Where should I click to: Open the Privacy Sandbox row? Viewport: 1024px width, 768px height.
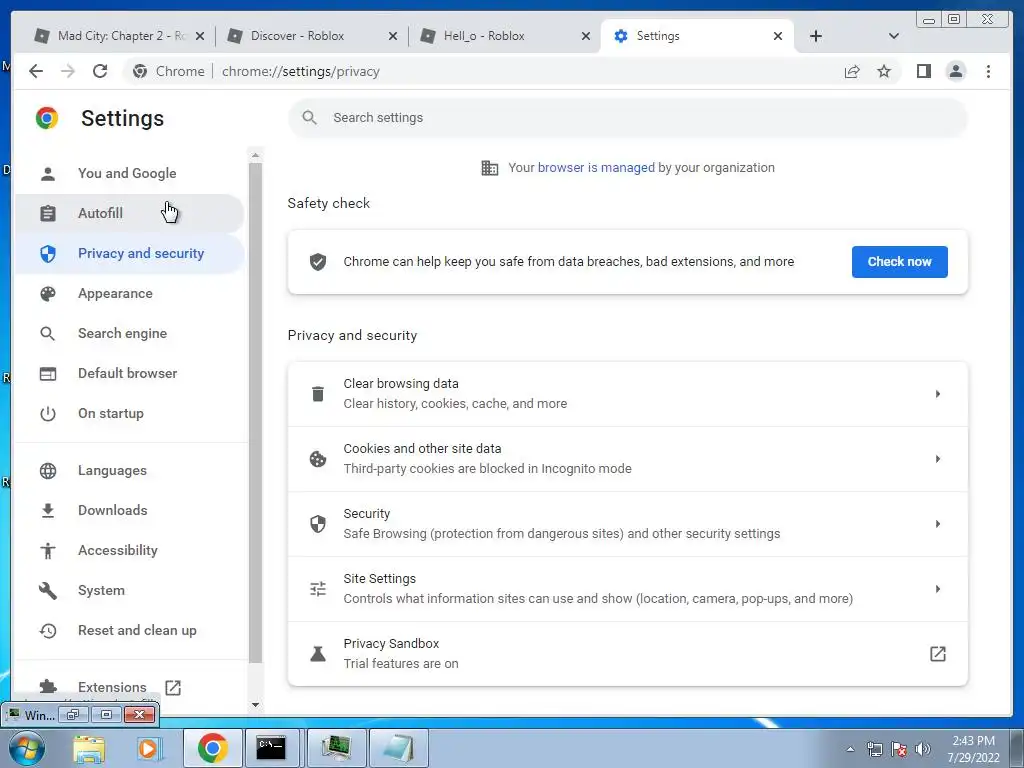coord(628,654)
